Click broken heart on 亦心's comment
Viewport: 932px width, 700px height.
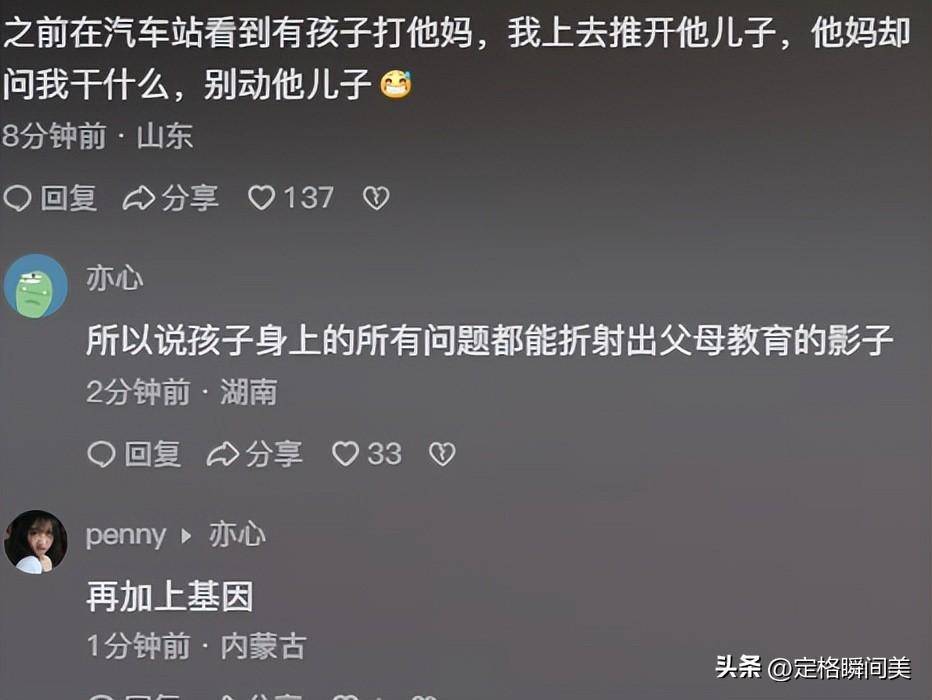click(442, 454)
